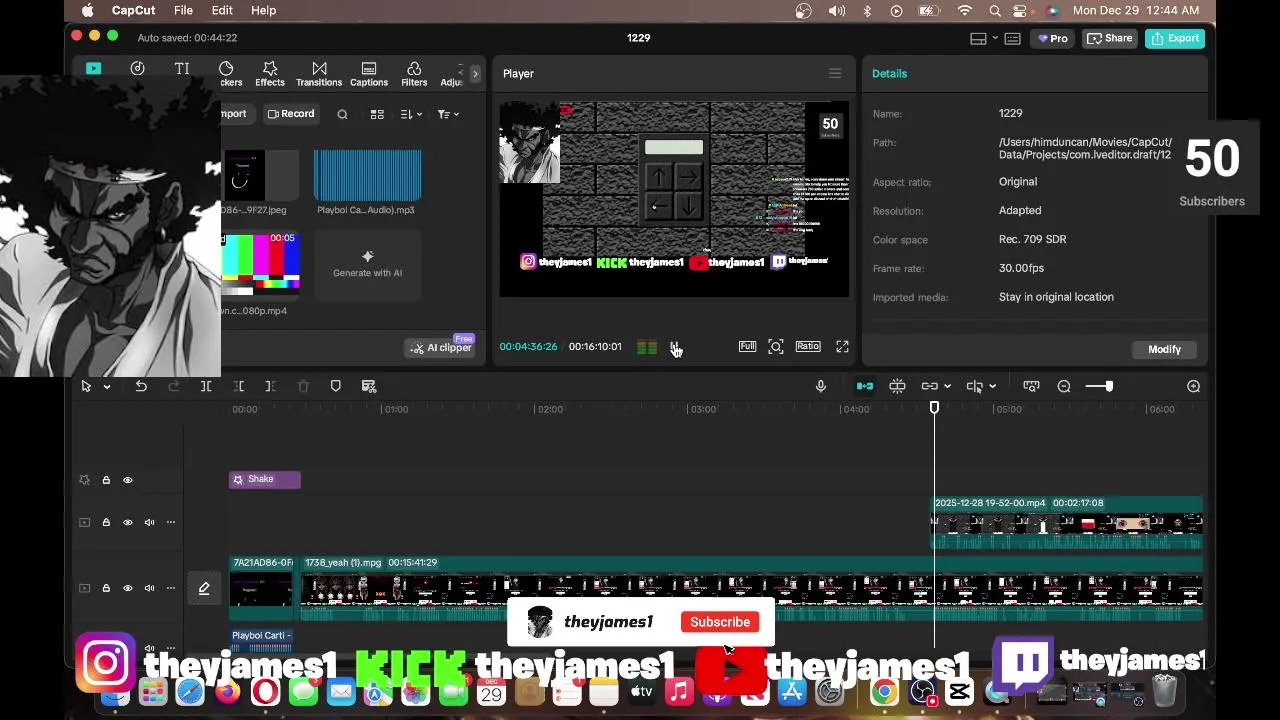Open the Player panel hamburger menu
Image resolution: width=1280 pixels, height=720 pixels.
pyautogui.click(x=835, y=73)
